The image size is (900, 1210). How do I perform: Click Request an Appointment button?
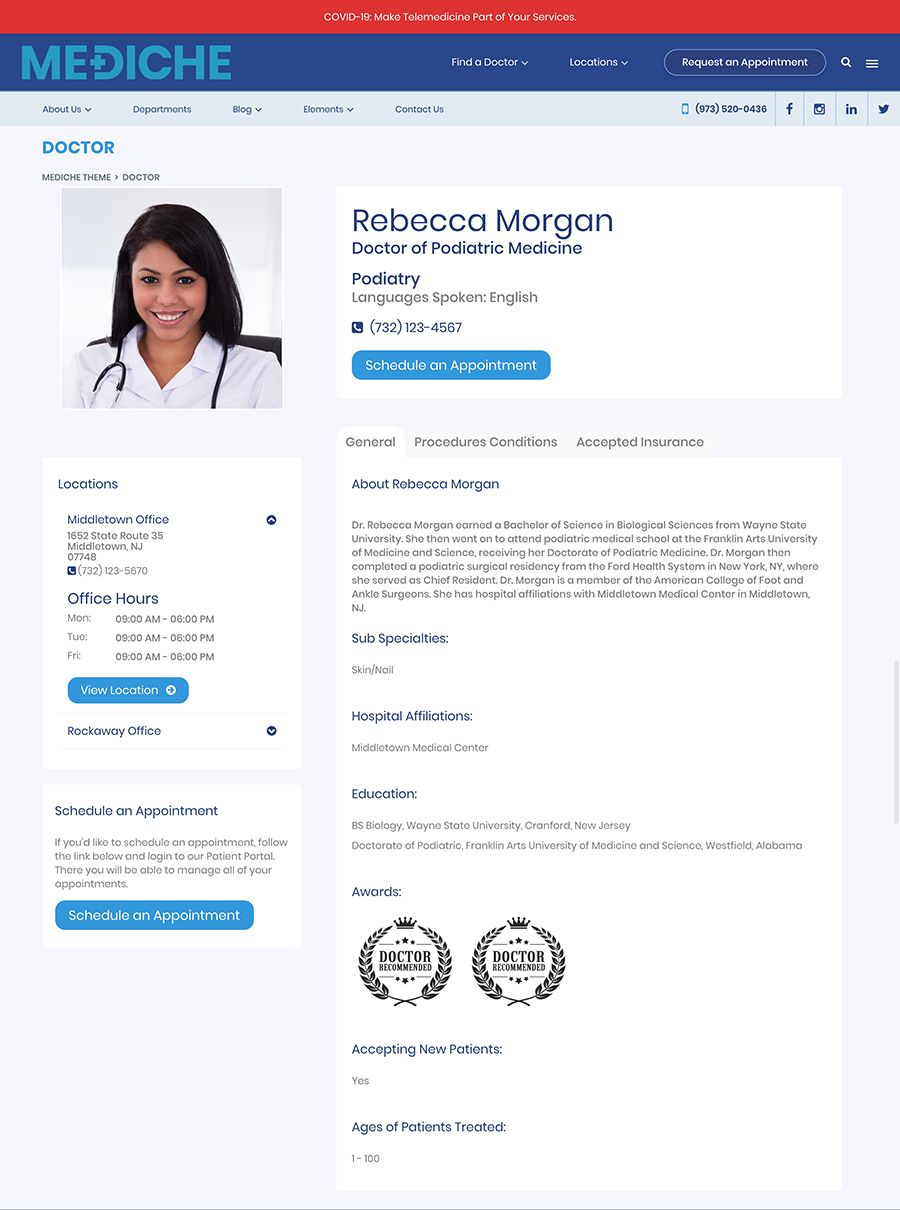coord(745,62)
